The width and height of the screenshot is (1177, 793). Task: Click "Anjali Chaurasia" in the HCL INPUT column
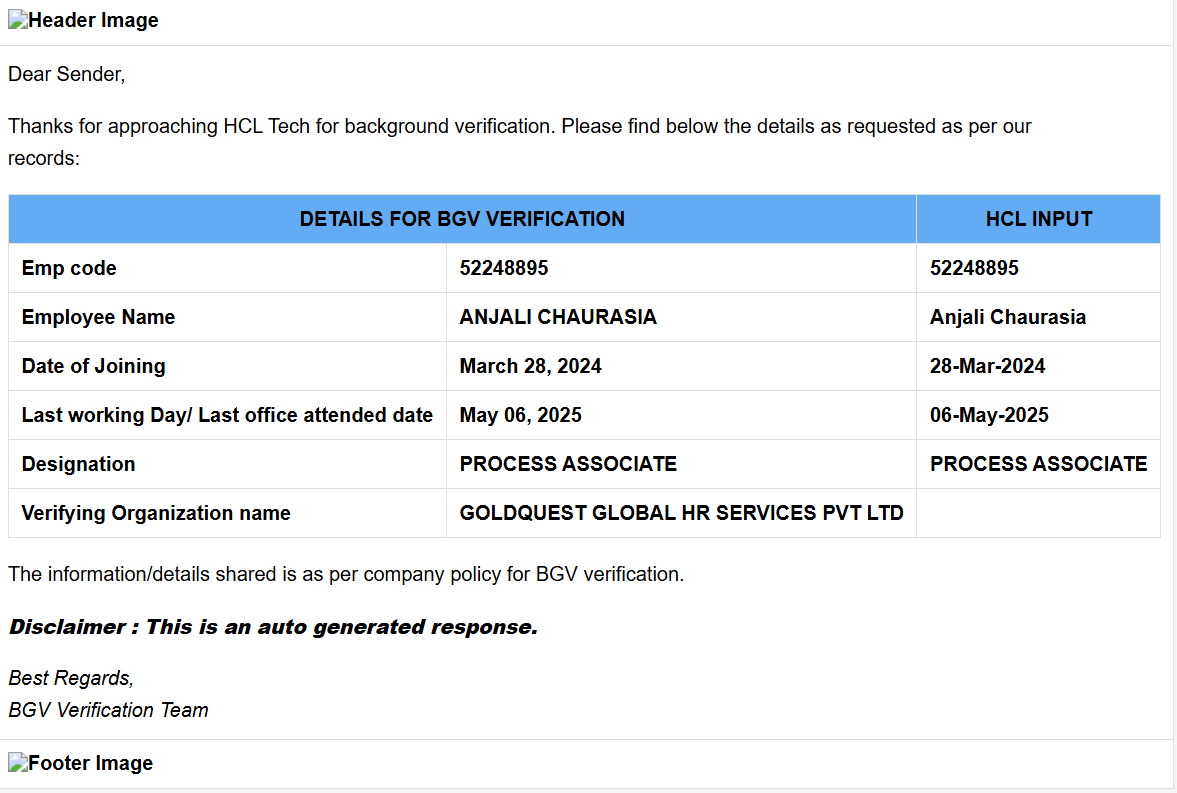(1007, 317)
